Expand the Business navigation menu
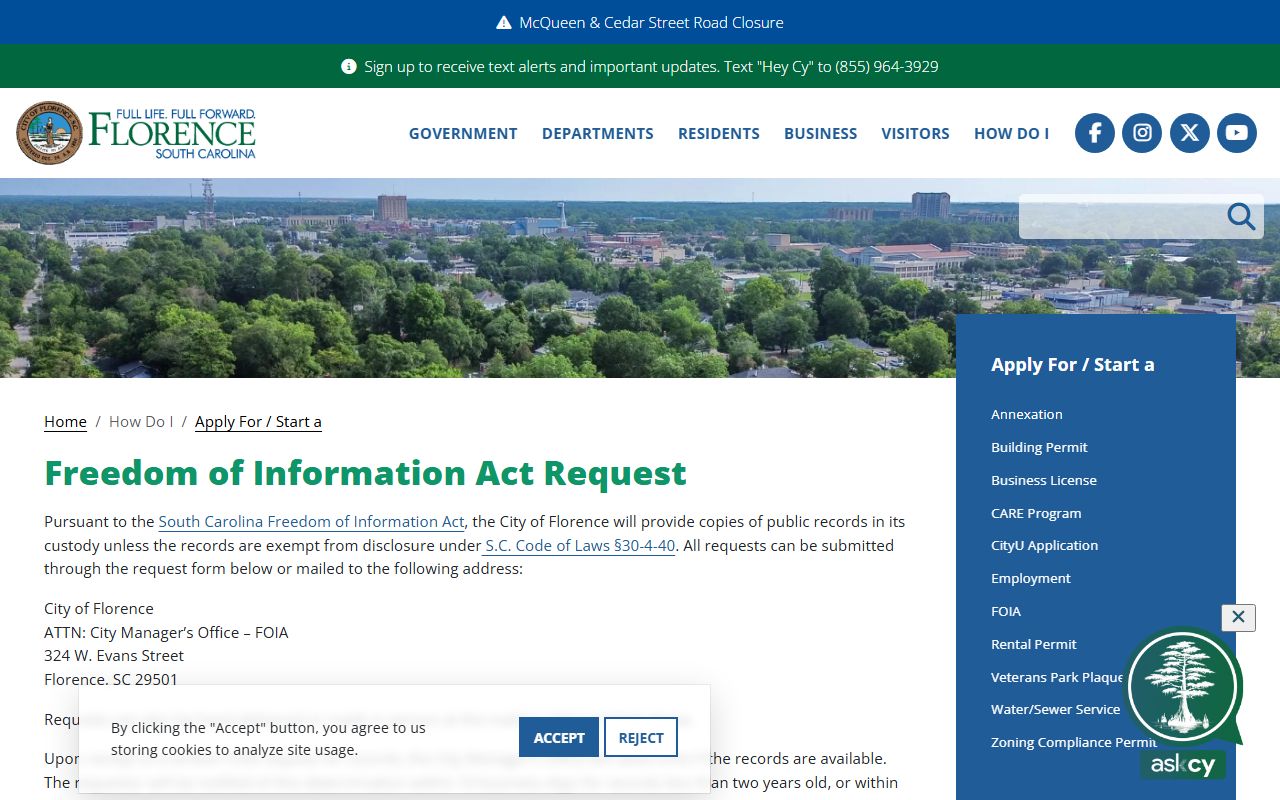The width and height of the screenshot is (1280, 800). point(820,134)
